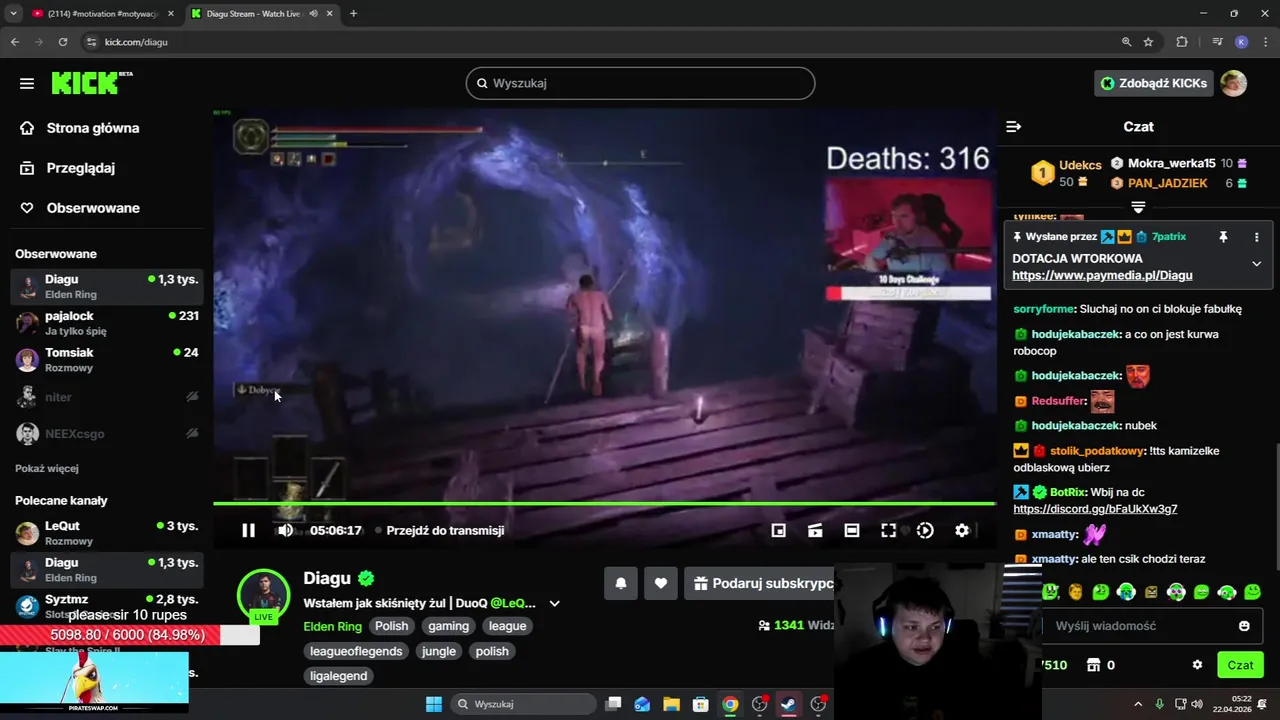Collapse the chat panel arrow icon
1280x720 pixels.
[1013, 127]
